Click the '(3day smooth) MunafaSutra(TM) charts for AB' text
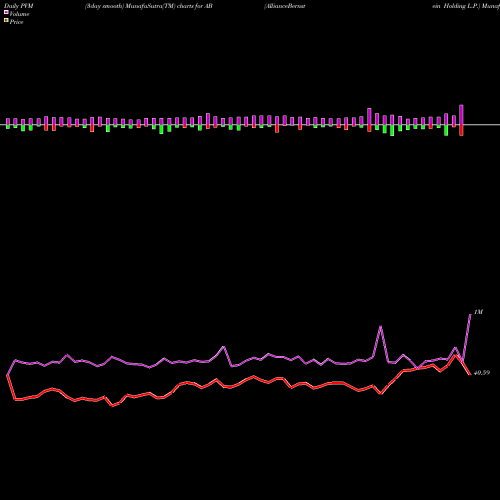Viewport: 500px width, 500px height. click(x=149, y=6)
